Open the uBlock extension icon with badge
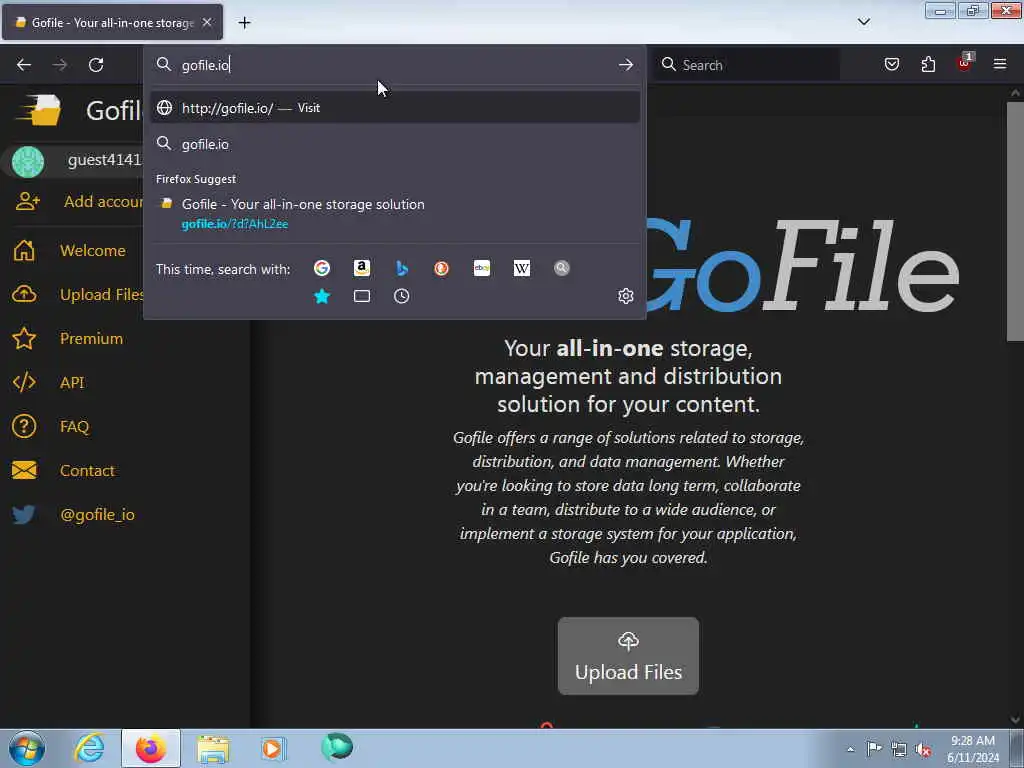 [964, 63]
